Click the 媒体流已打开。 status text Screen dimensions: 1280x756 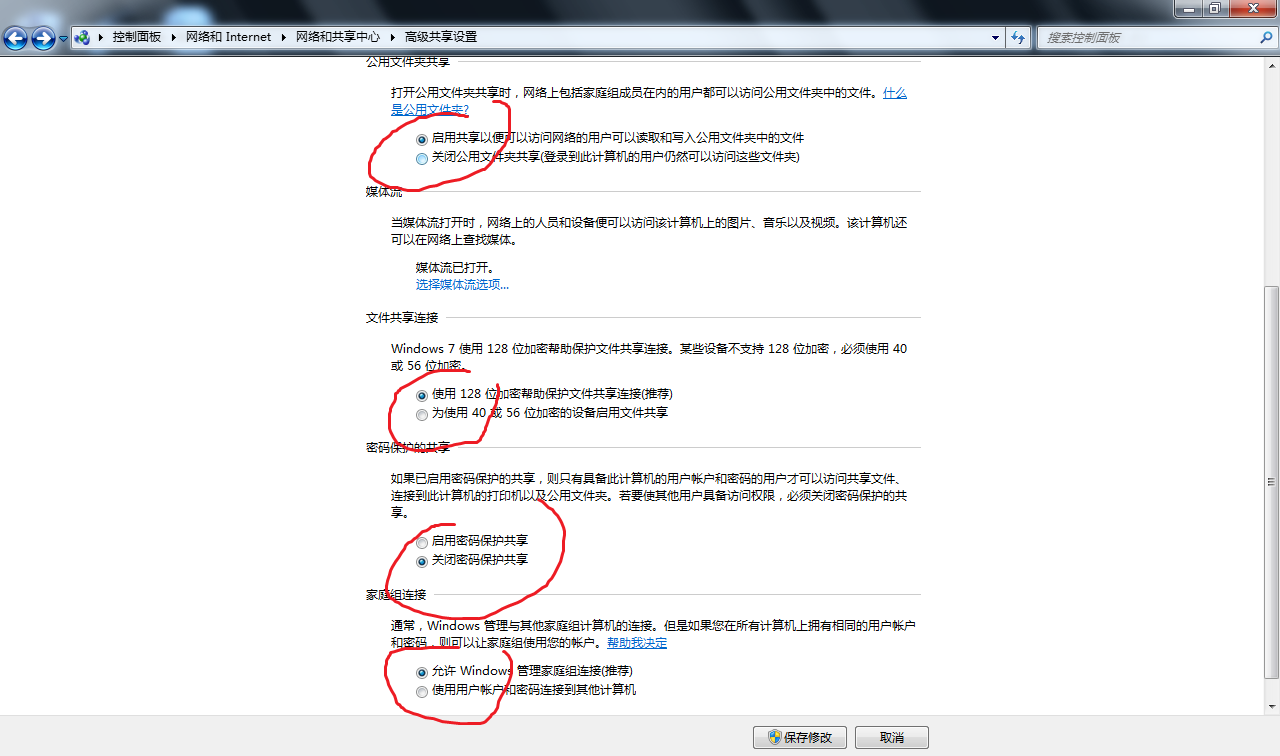(455, 268)
